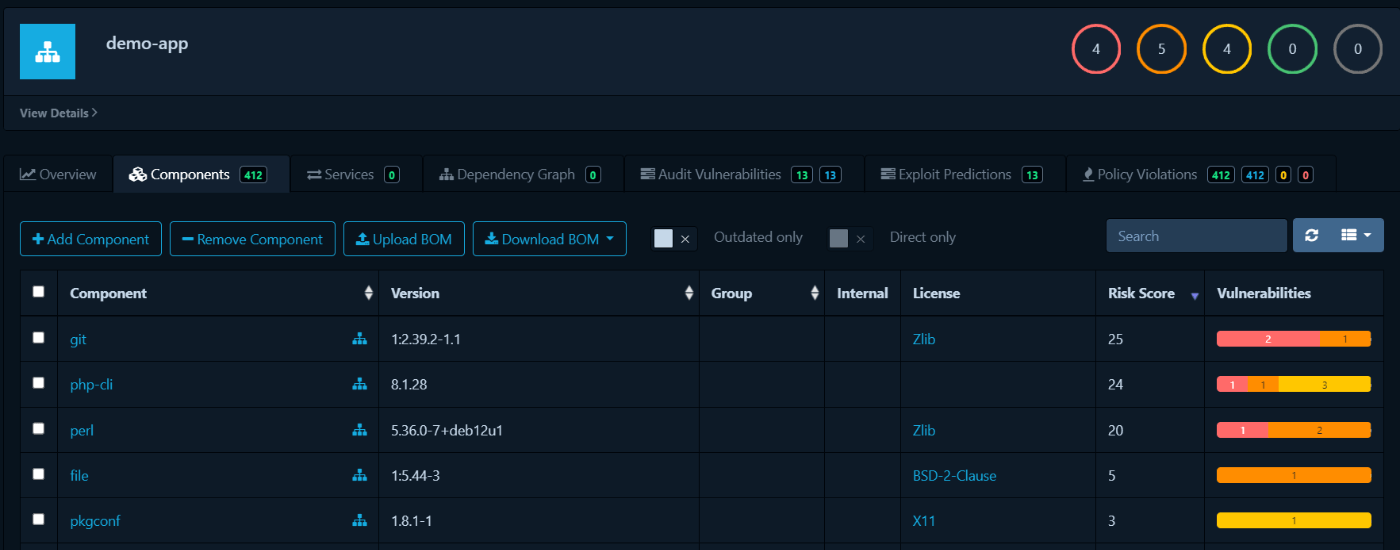
Task: Open the Download BOM dropdown
Action: 549,239
